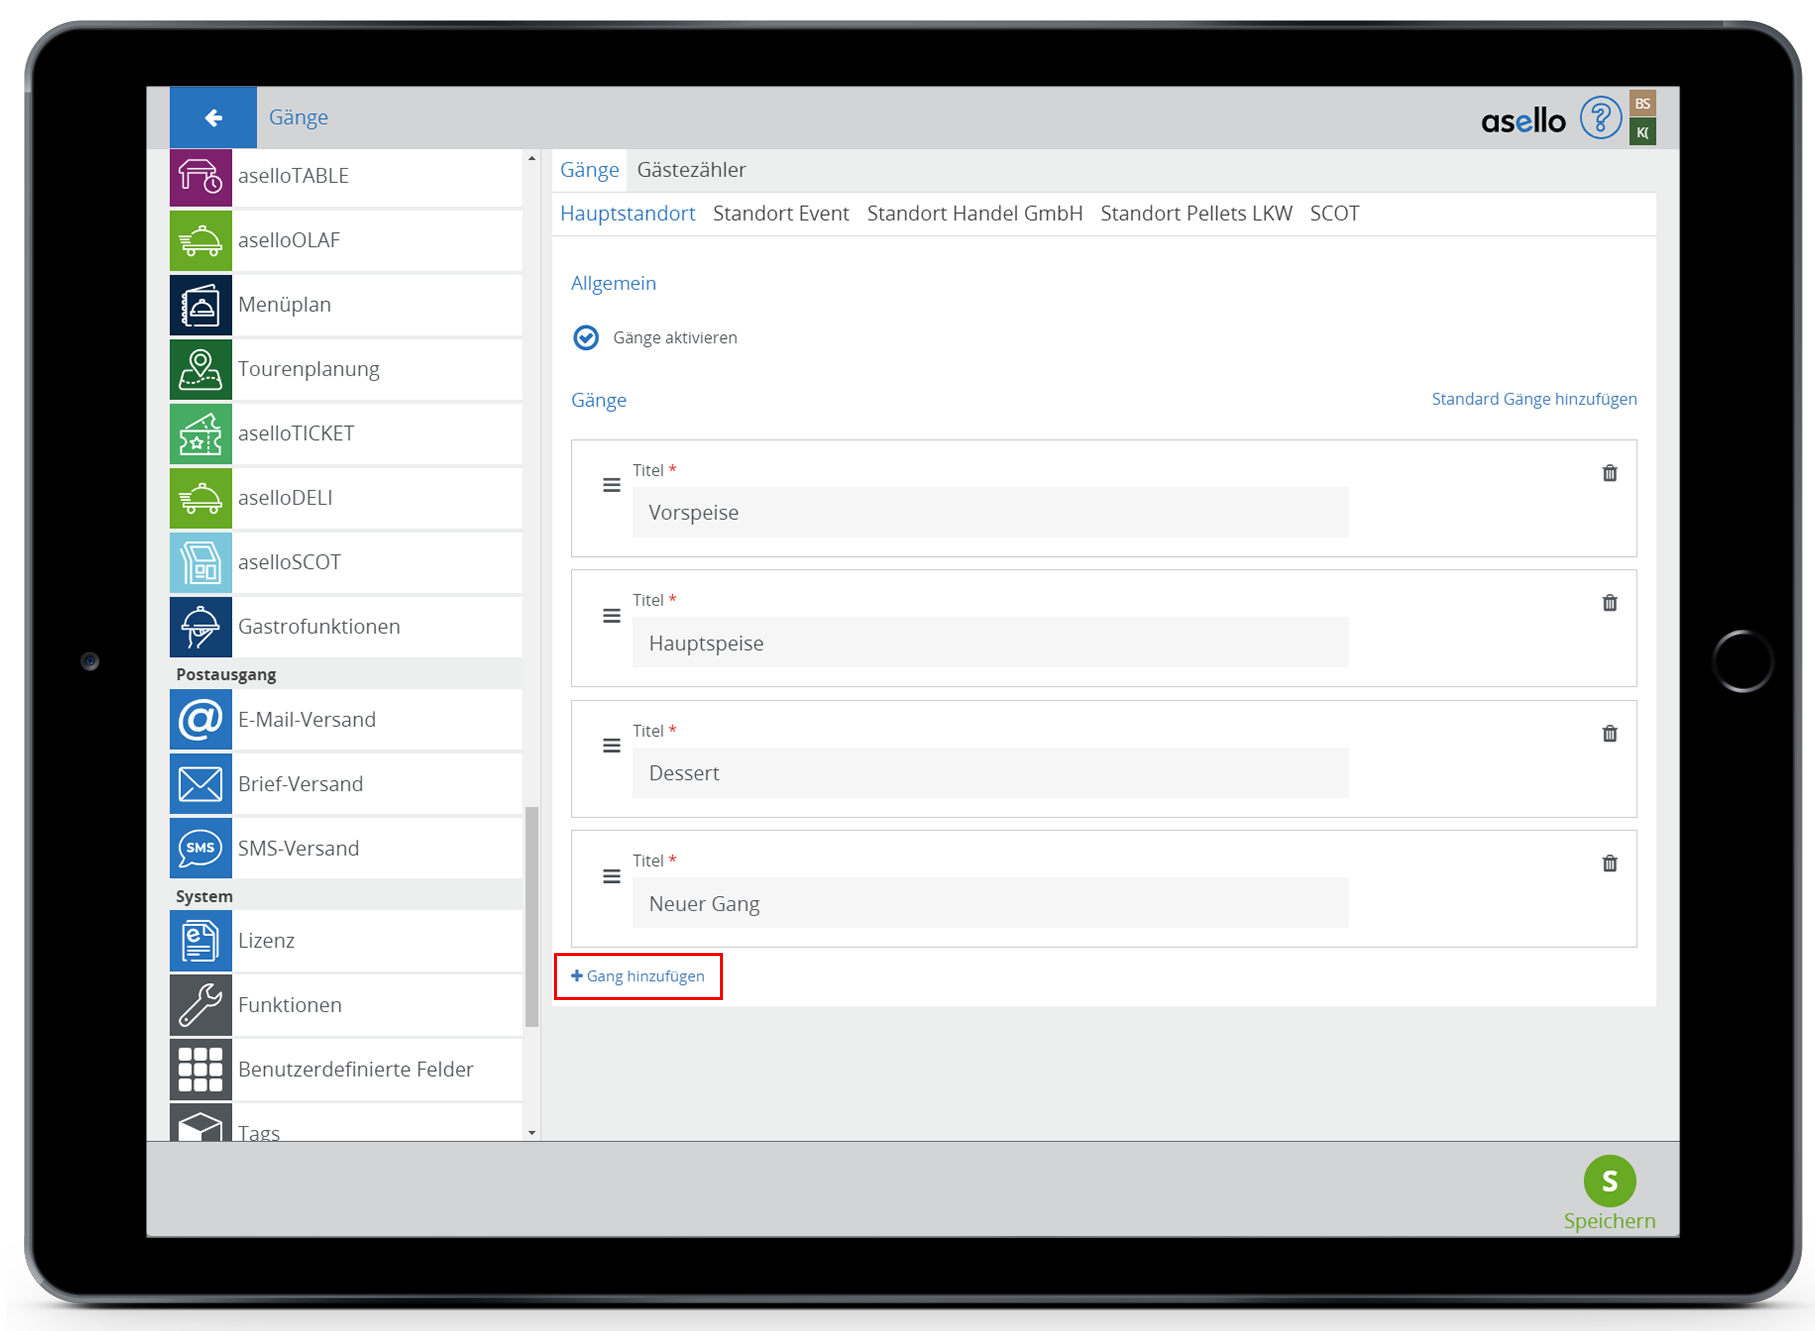Click the sidebar scroll up arrow
The image size is (1815, 1331).
tap(532, 159)
